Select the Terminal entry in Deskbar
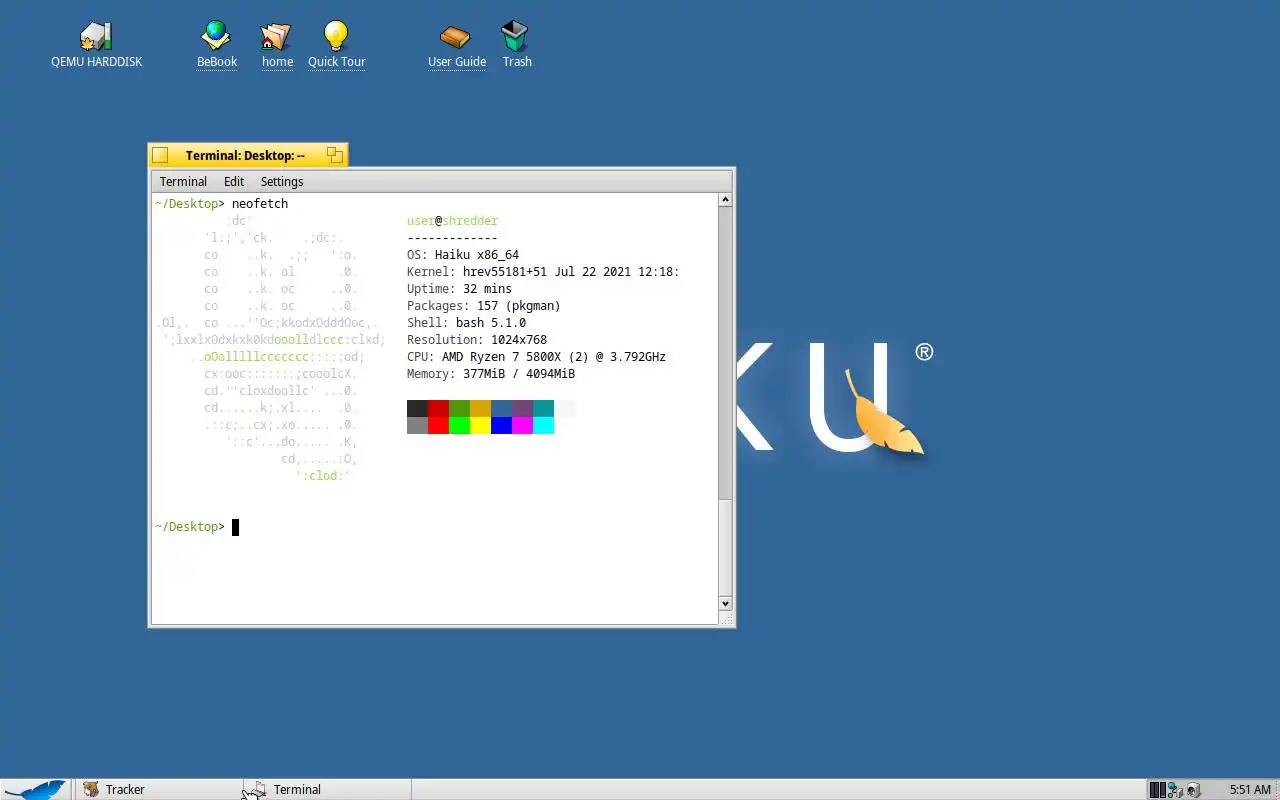This screenshot has width=1280, height=800. pyautogui.click(x=327, y=789)
